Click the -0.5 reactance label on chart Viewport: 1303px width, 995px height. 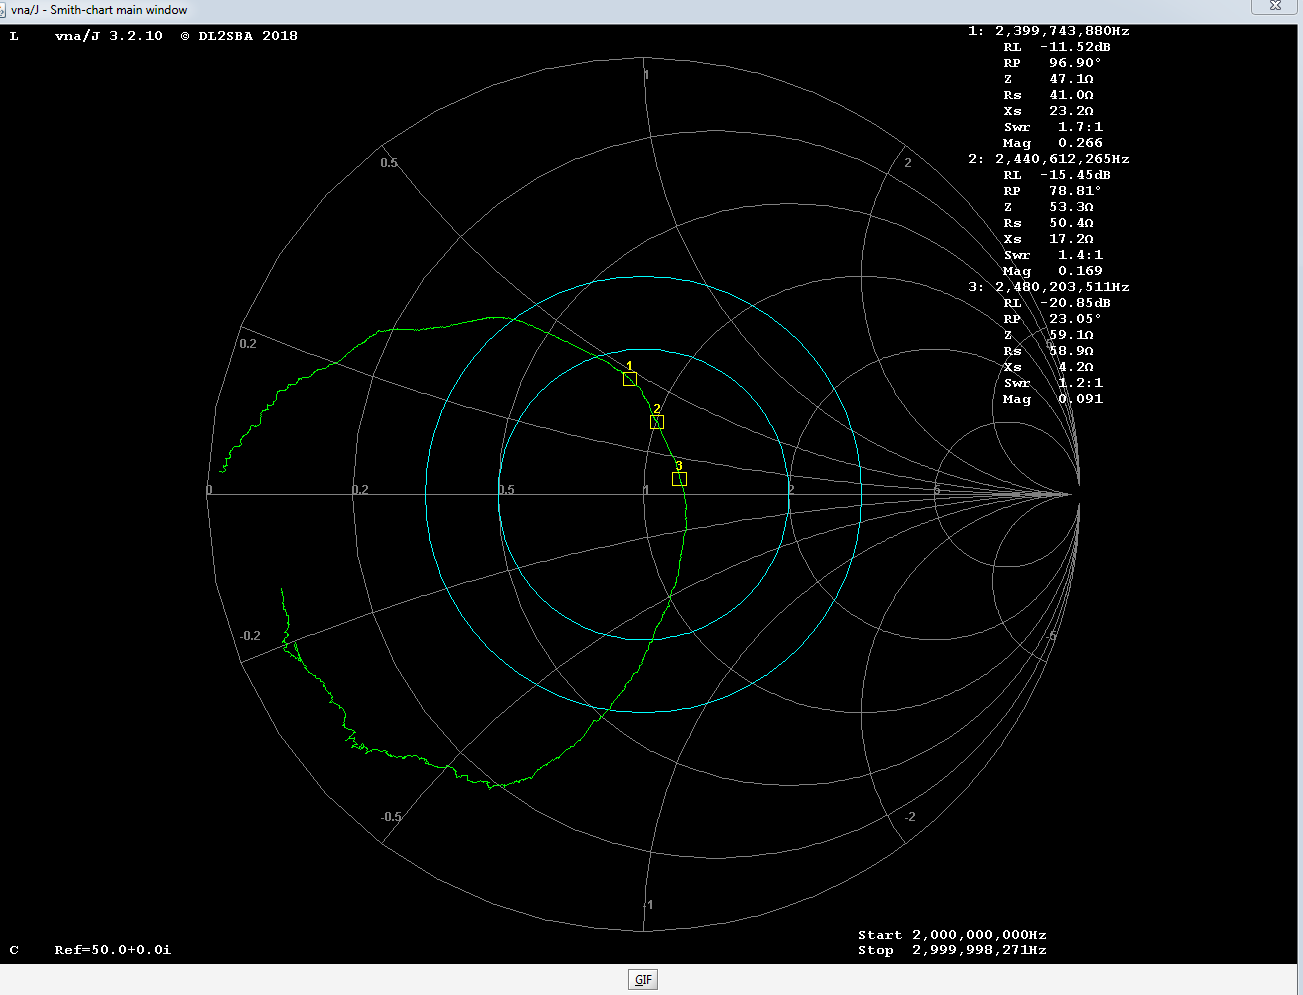[391, 817]
